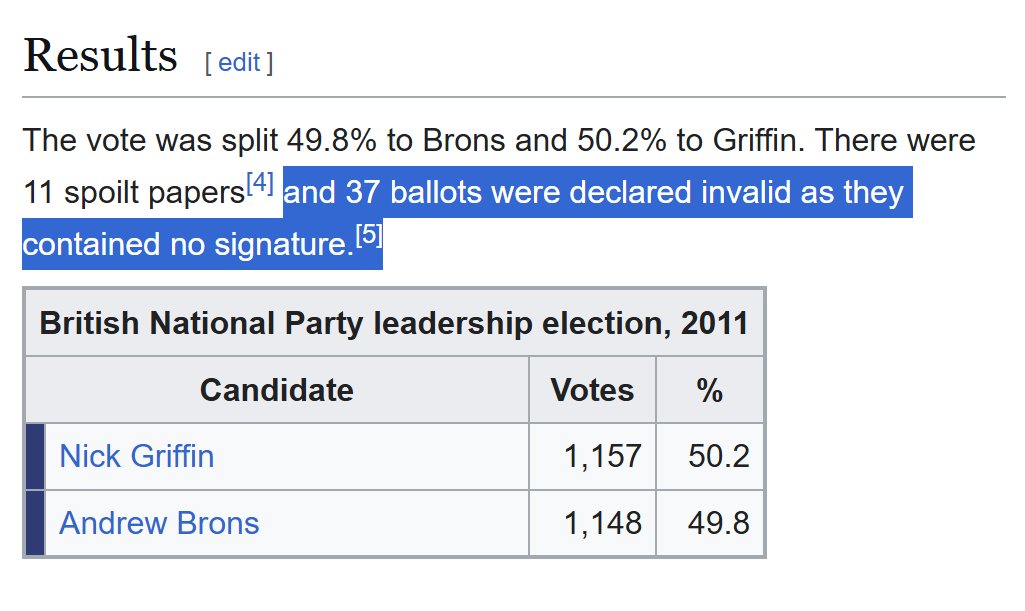
Task: Open the Andrew Brons link
Action: coord(159,523)
